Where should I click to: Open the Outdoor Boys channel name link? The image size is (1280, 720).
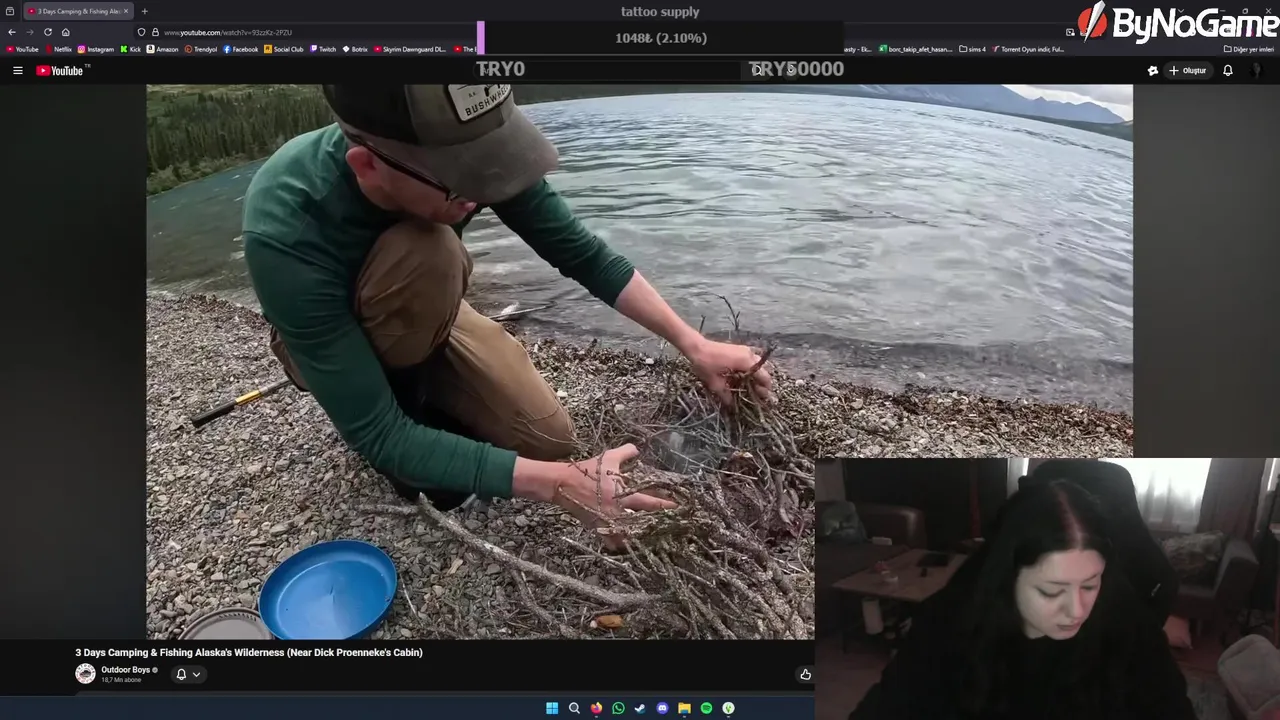coord(126,670)
